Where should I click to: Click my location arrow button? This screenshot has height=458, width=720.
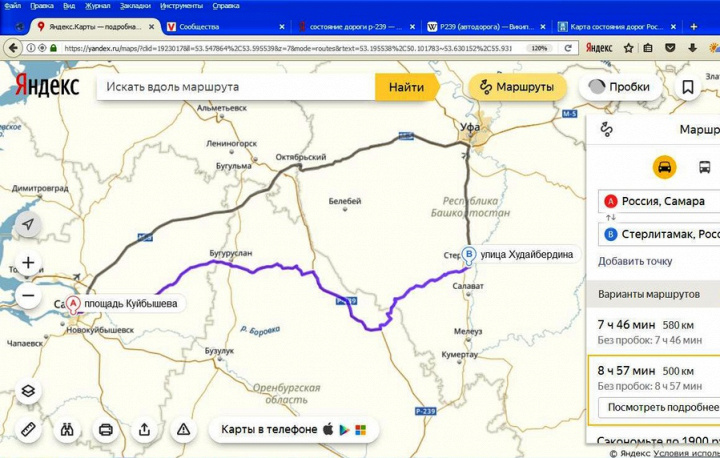(x=28, y=224)
